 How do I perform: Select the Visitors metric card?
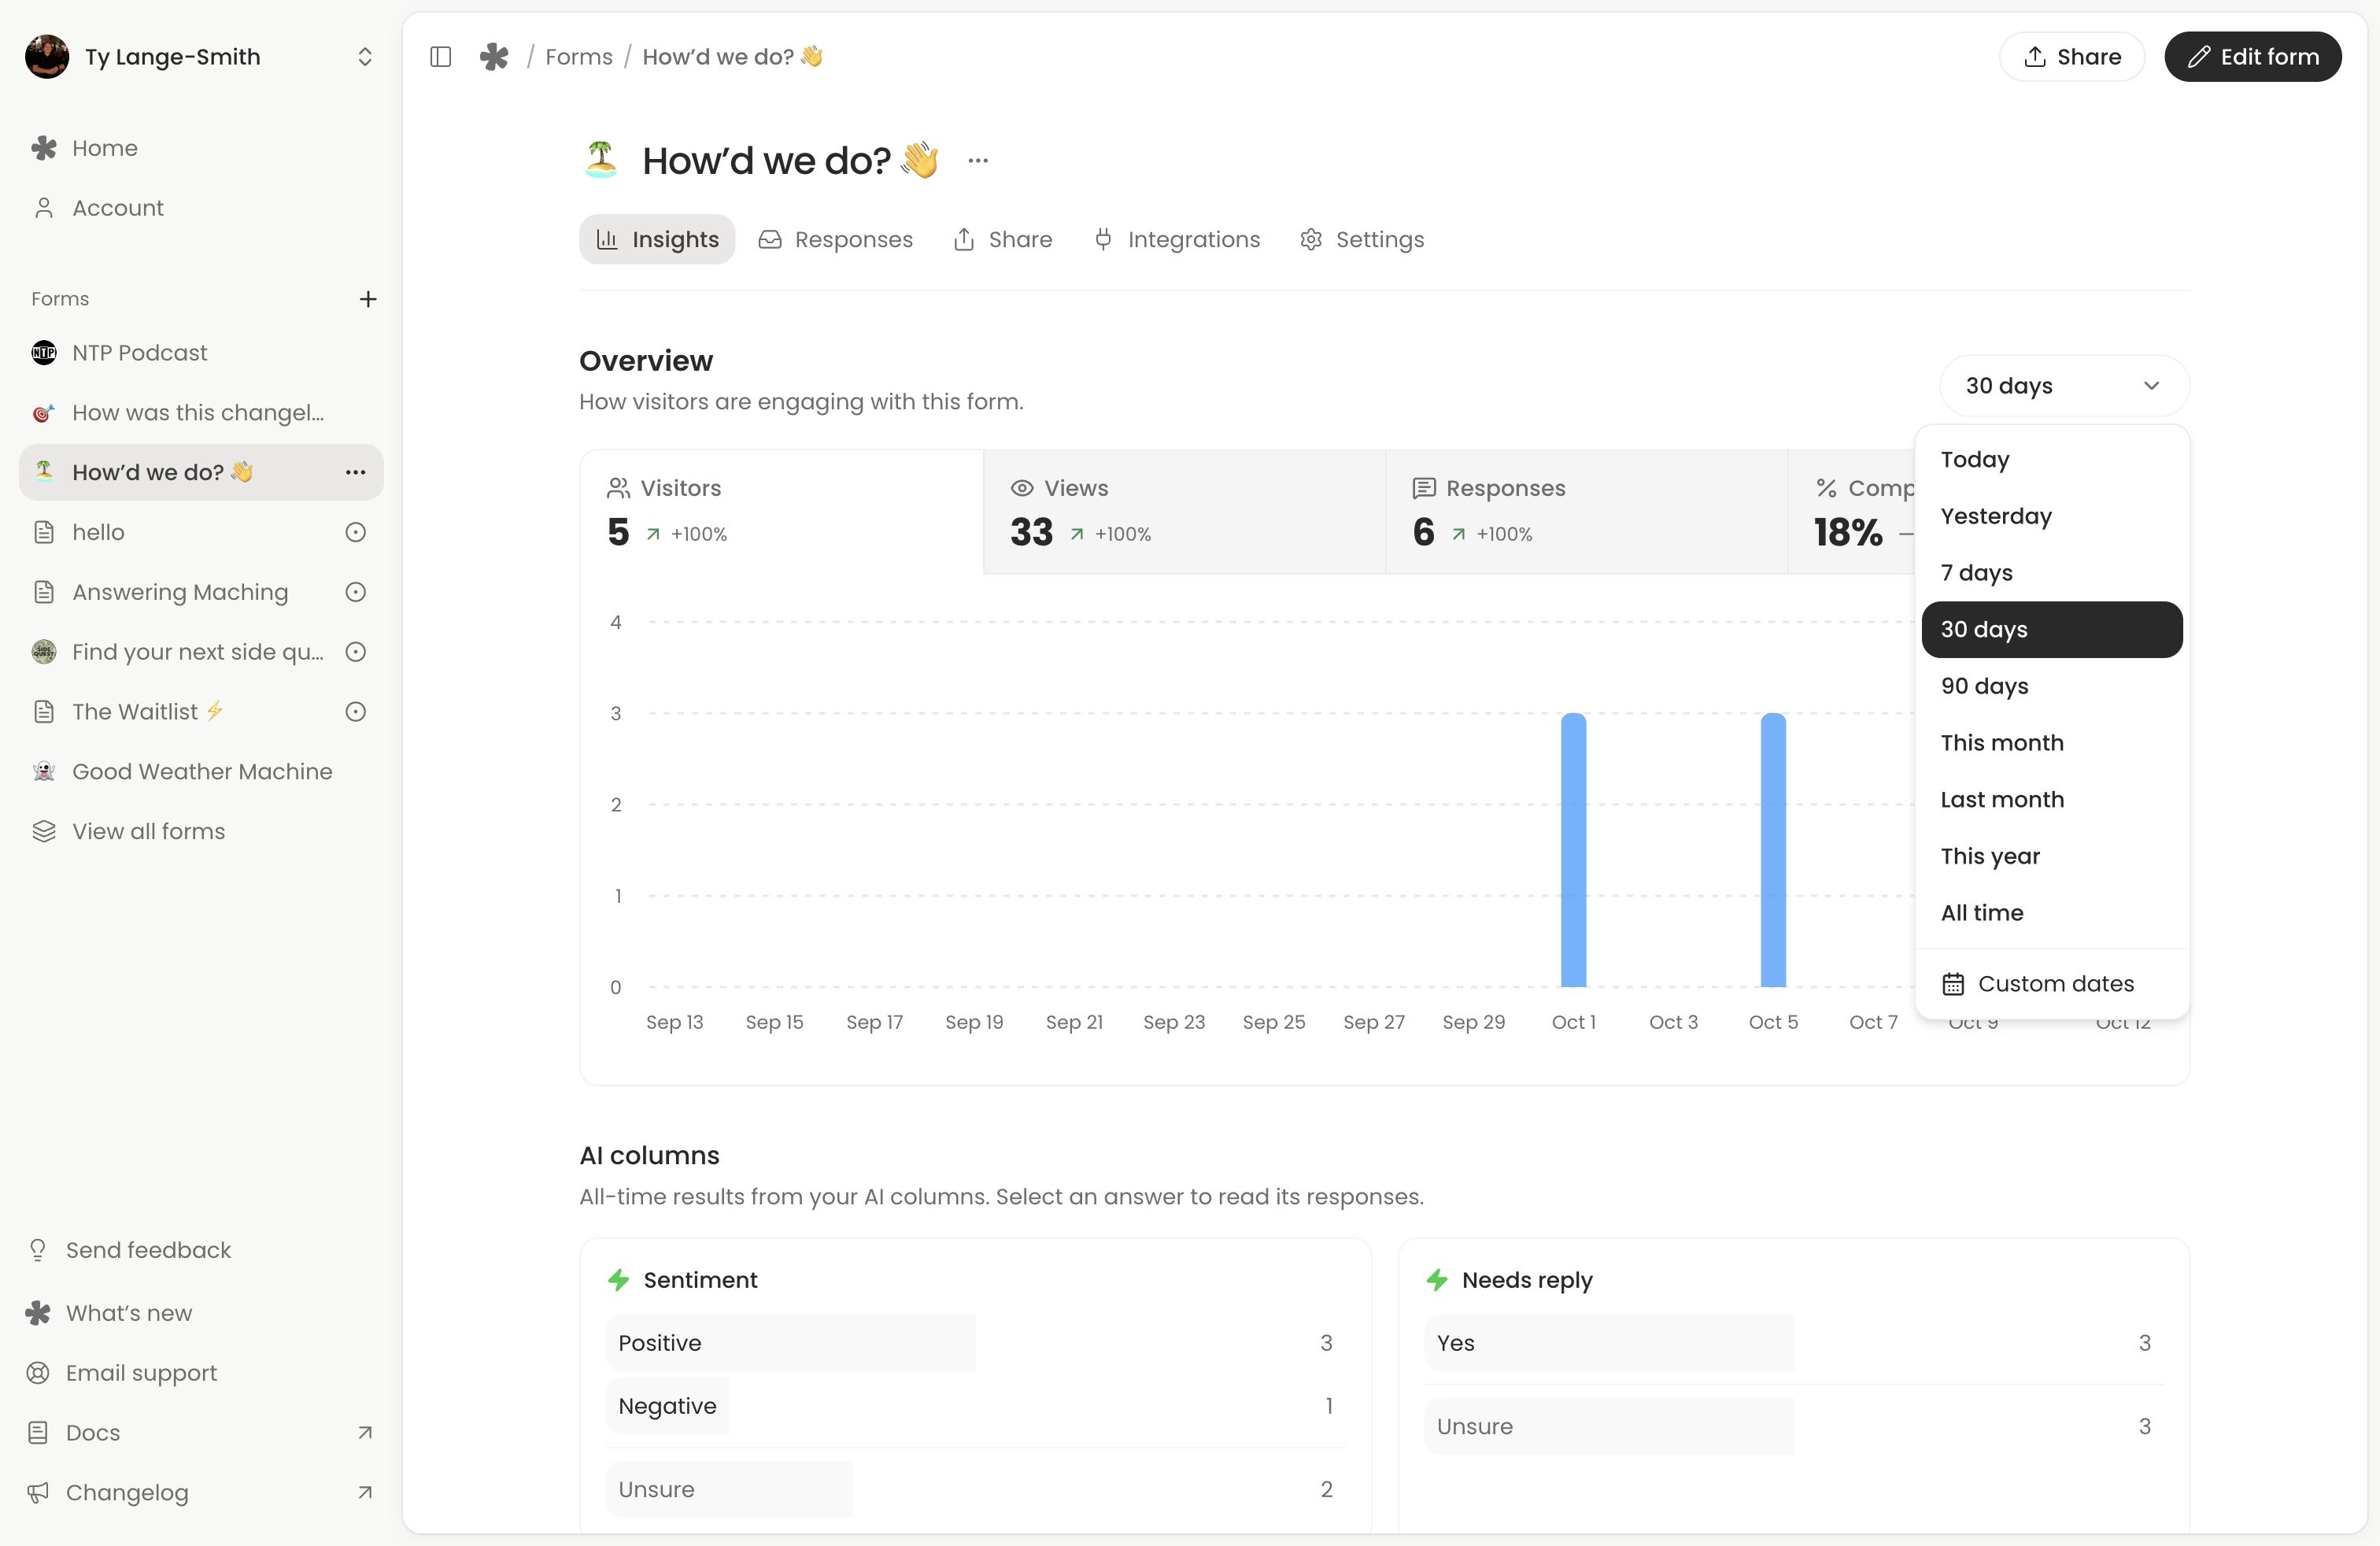click(x=782, y=512)
